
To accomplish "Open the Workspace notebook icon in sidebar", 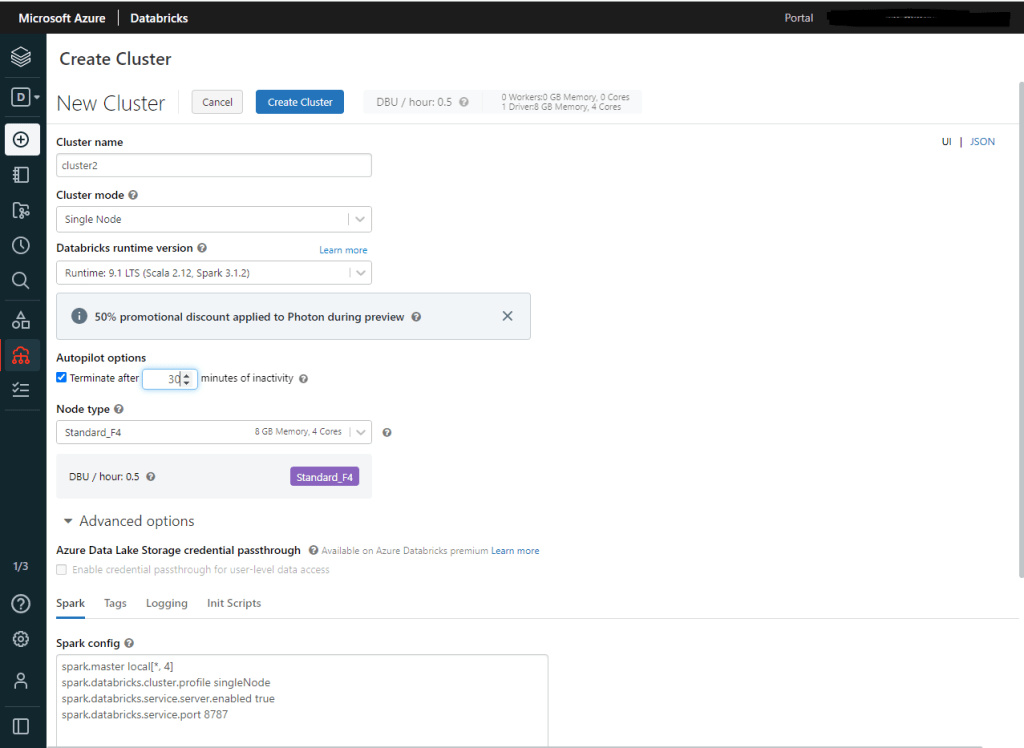I will click(21, 175).
